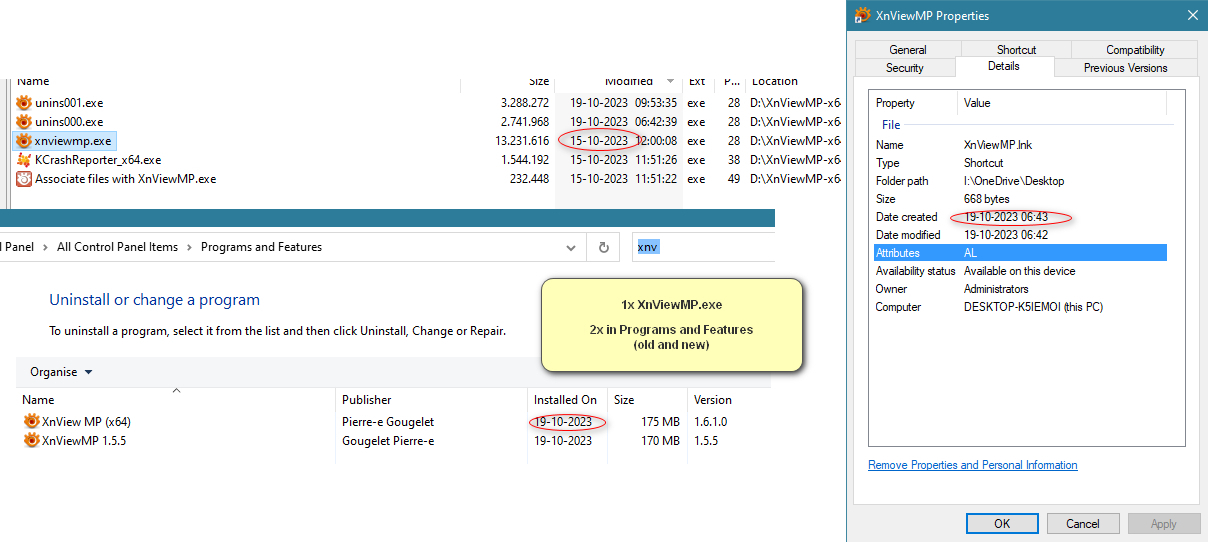Image resolution: width=1208 pixels, height=543 pixels.
Task: Click the 1.5.5 version cell
Action: (706, 441)
